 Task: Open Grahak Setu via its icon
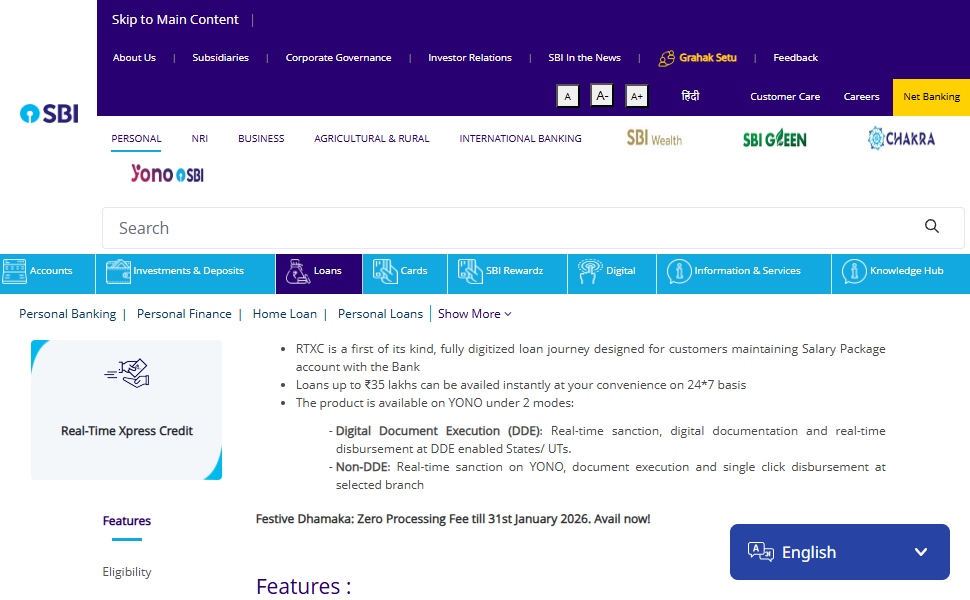point(665,58)
